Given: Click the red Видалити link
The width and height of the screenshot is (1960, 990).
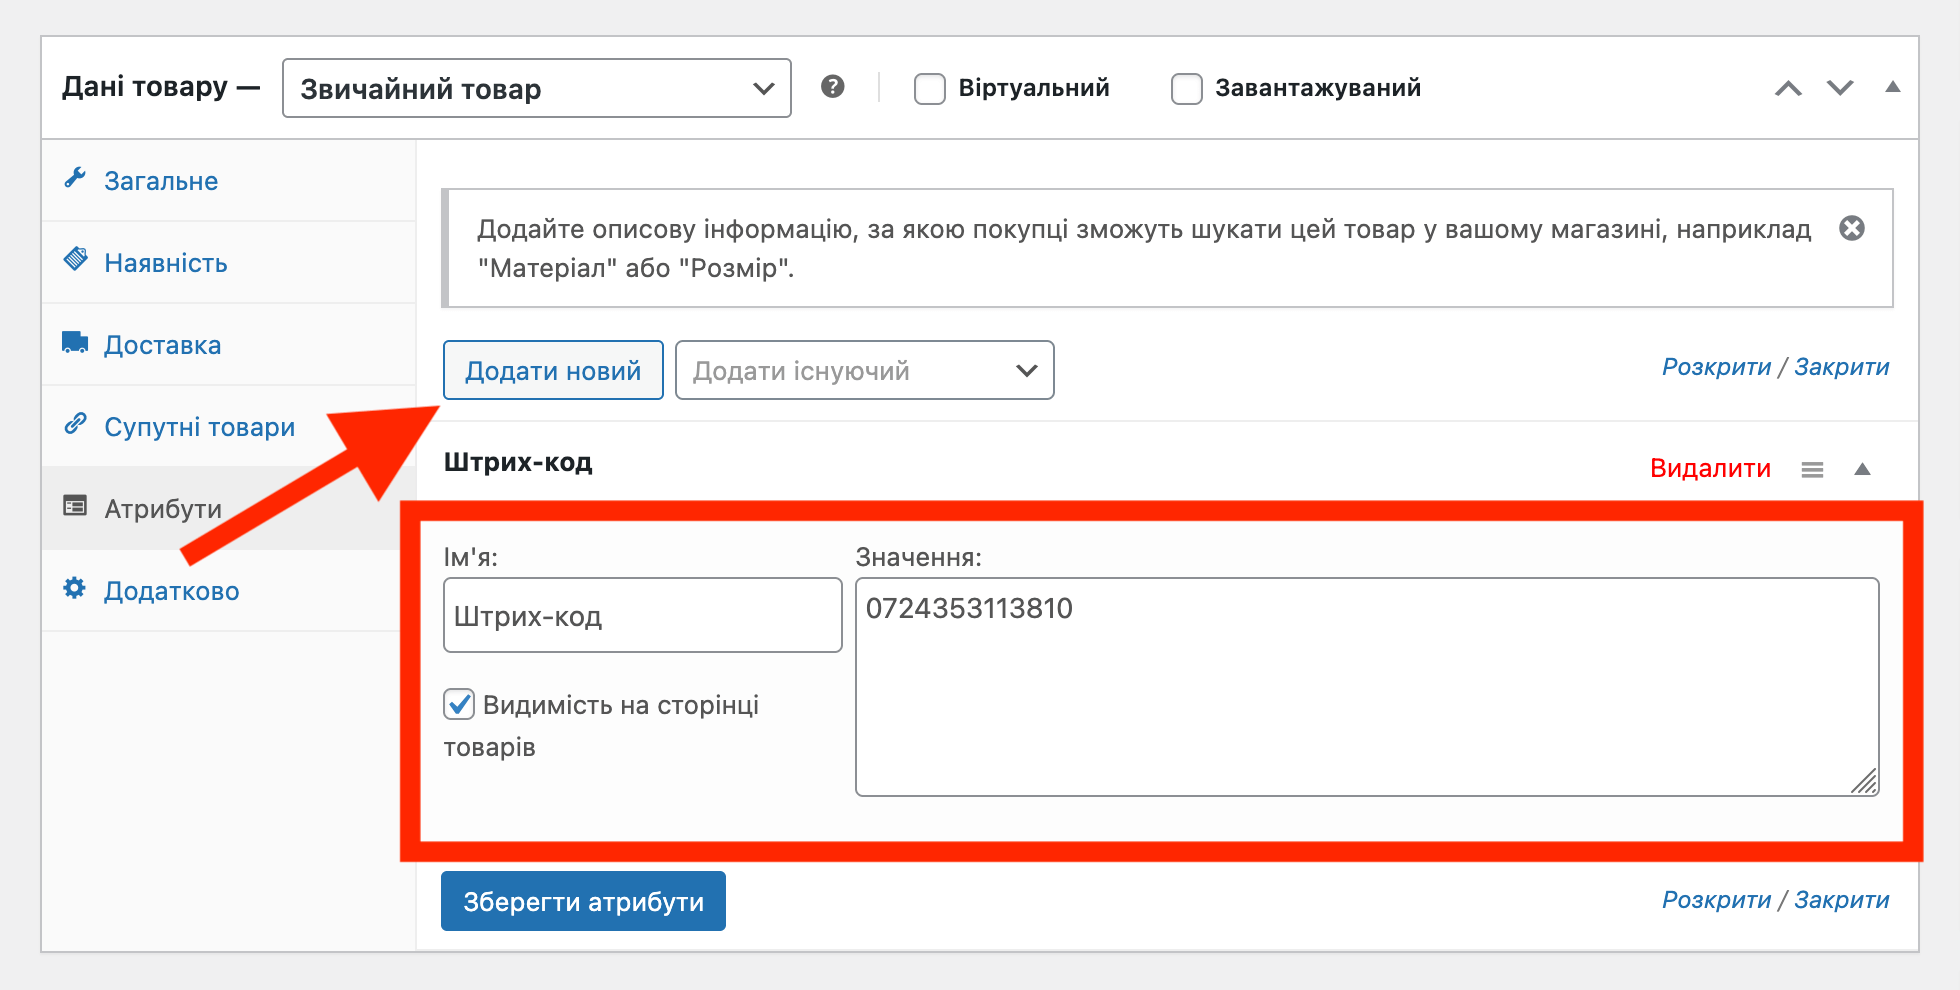Looking at the screenshot, I should click(1710, 468).
